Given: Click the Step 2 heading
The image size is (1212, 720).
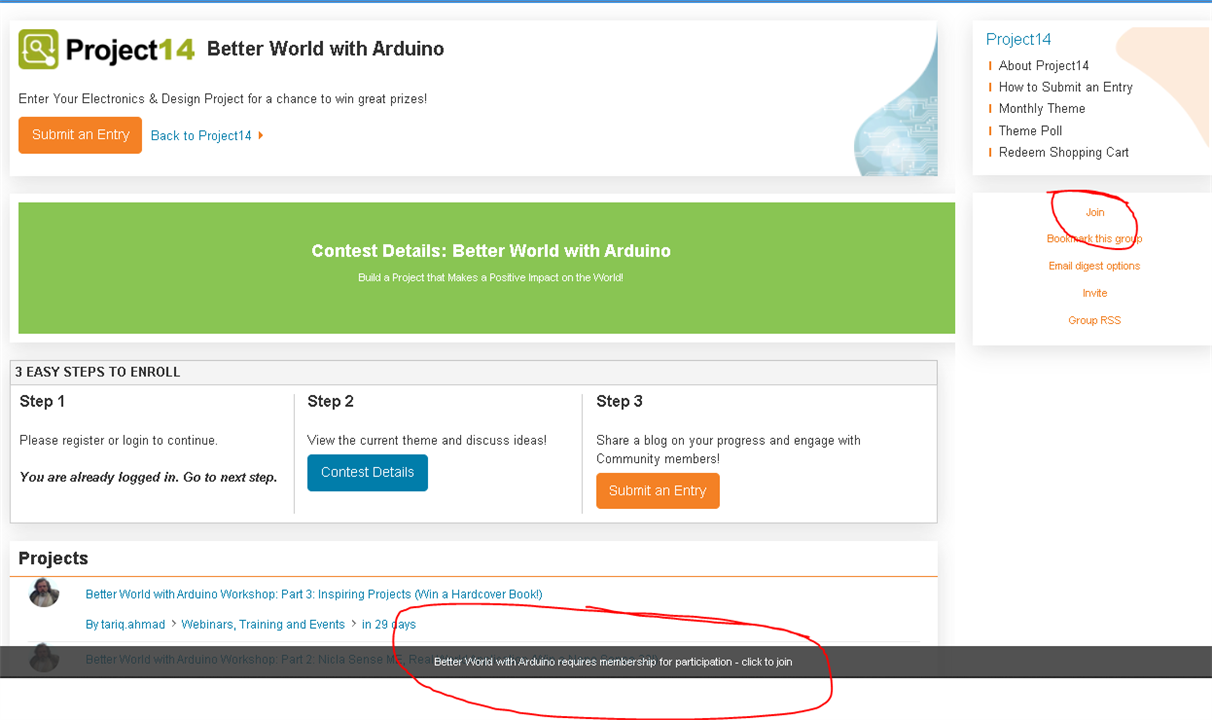Looking at the screenshot, I should tap(330, 402).
